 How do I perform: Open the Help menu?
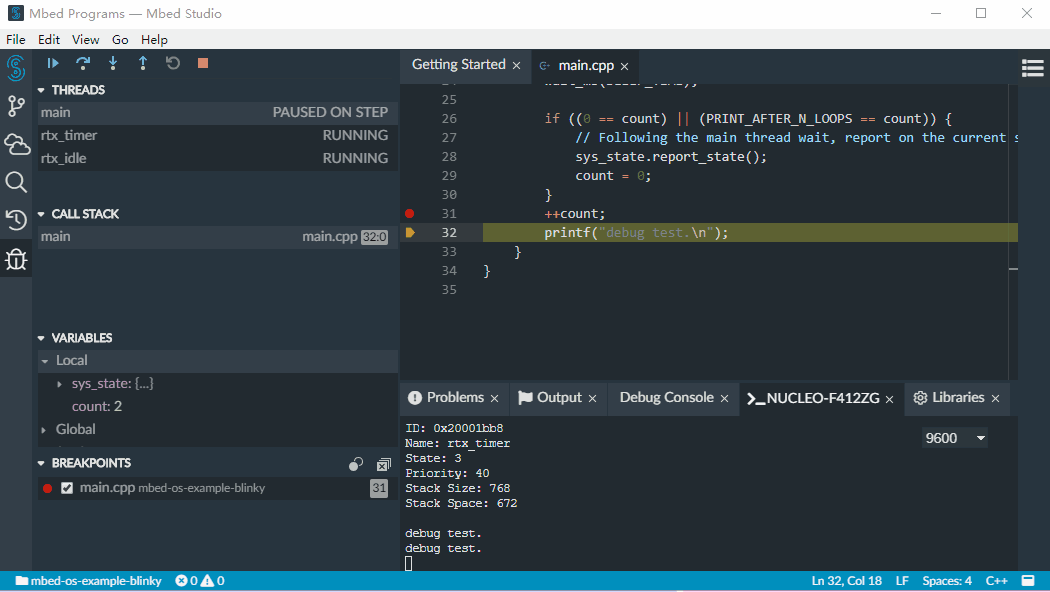[x=154, y=40]
